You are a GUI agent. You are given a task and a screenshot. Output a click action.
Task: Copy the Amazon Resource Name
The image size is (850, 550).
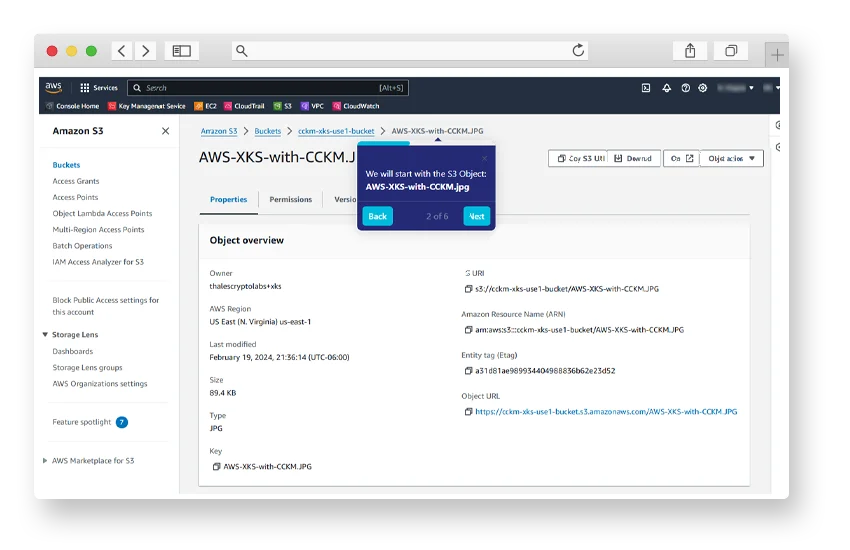(x=468, y=329)
